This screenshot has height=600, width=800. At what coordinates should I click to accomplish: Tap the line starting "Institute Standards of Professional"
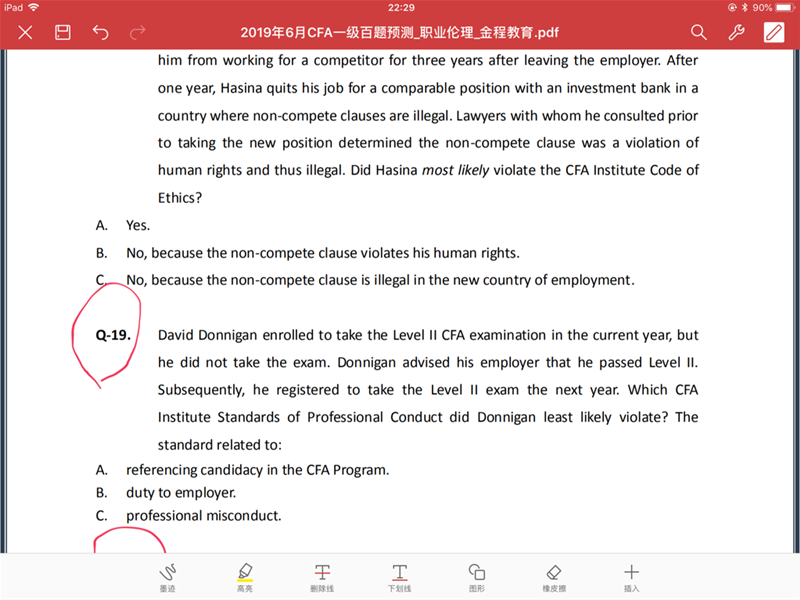coord(428,417)
